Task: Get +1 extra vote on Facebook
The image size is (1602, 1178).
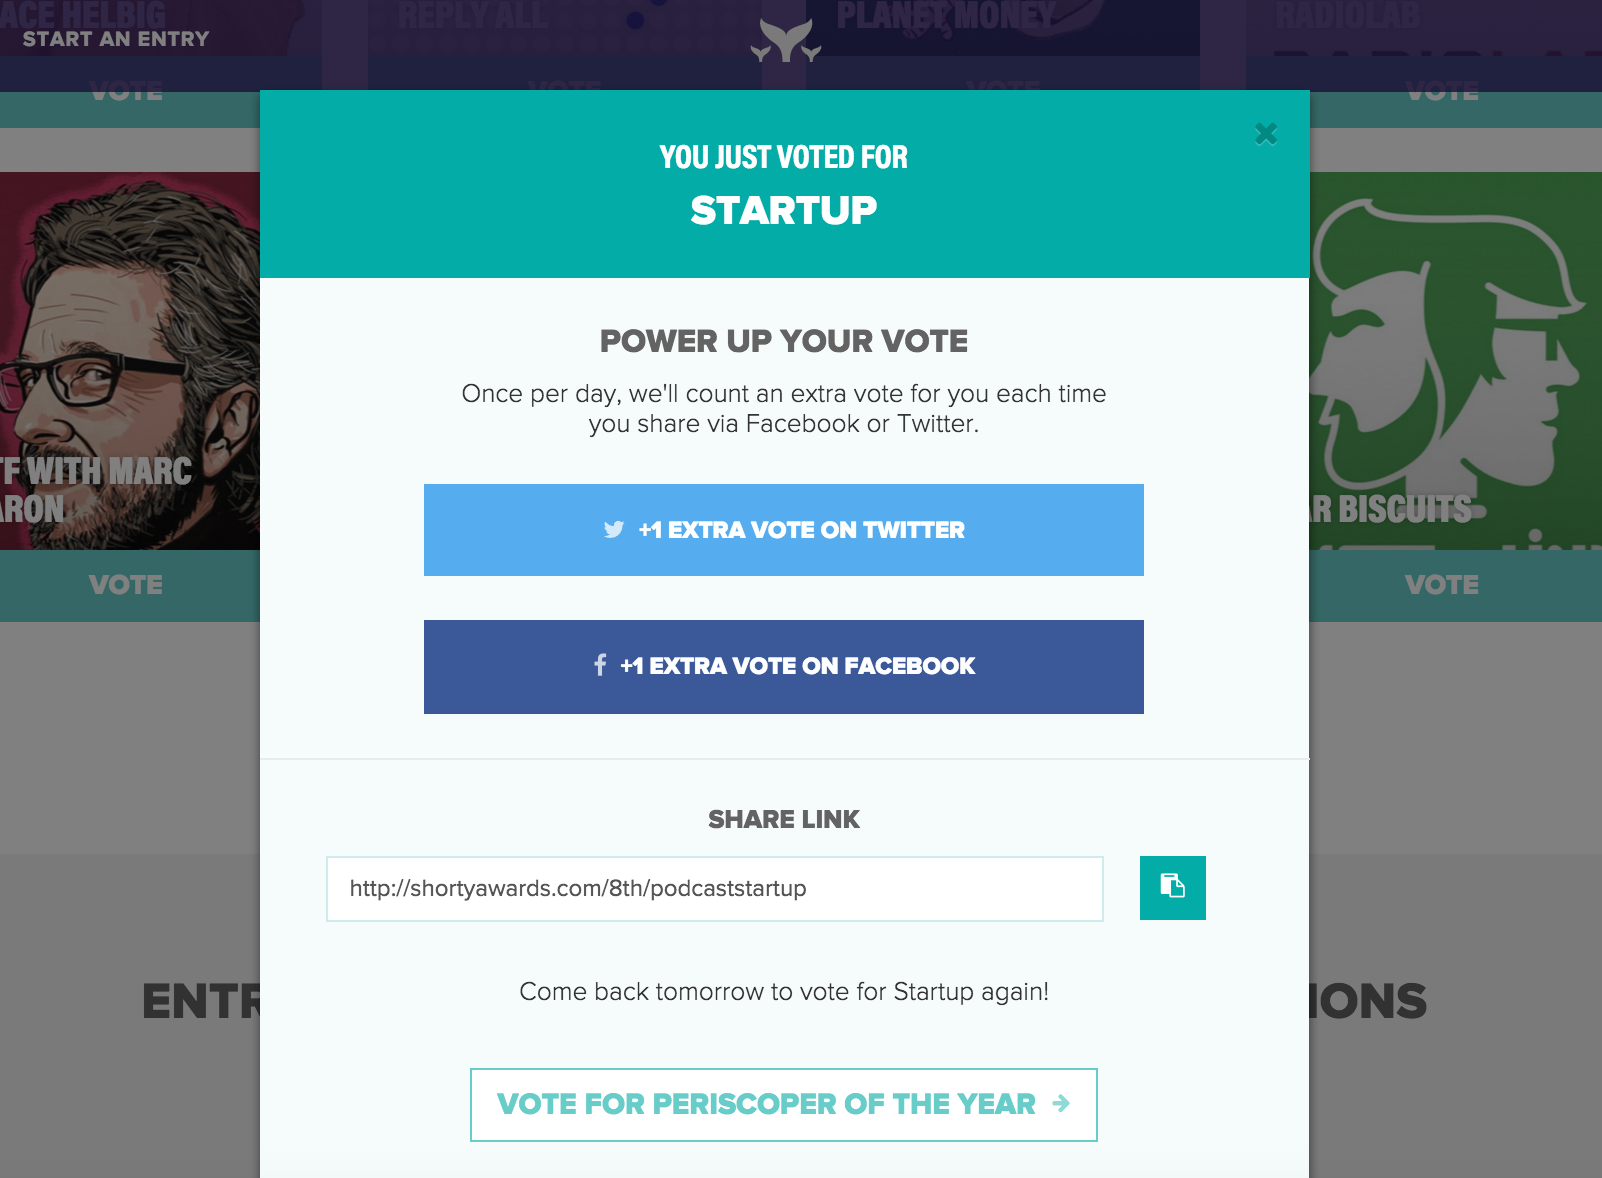Action: 784,667
